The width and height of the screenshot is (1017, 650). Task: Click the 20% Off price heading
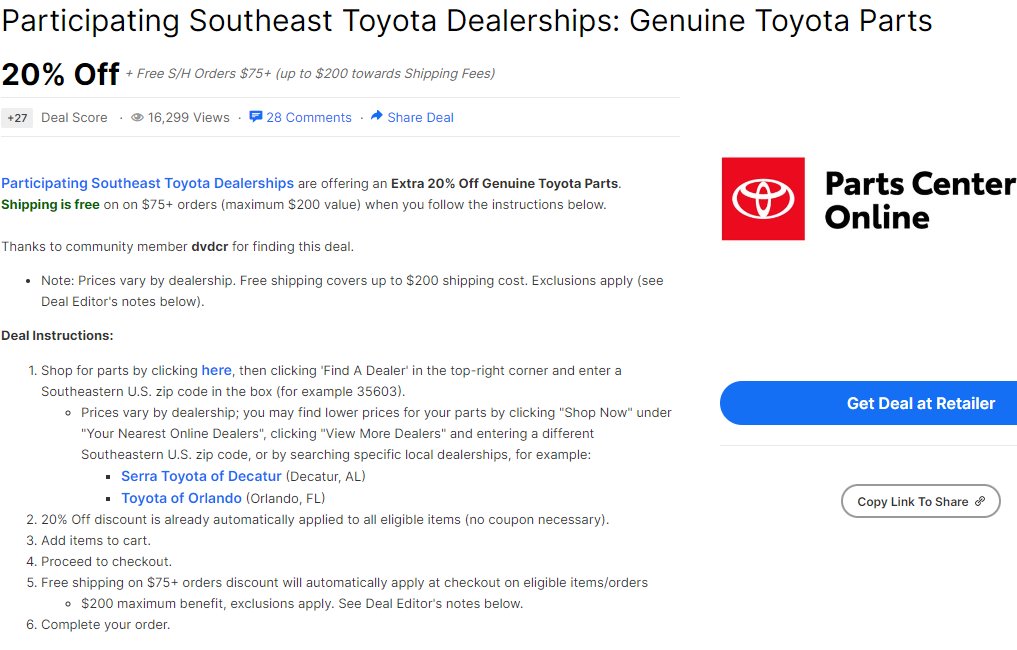60,74
